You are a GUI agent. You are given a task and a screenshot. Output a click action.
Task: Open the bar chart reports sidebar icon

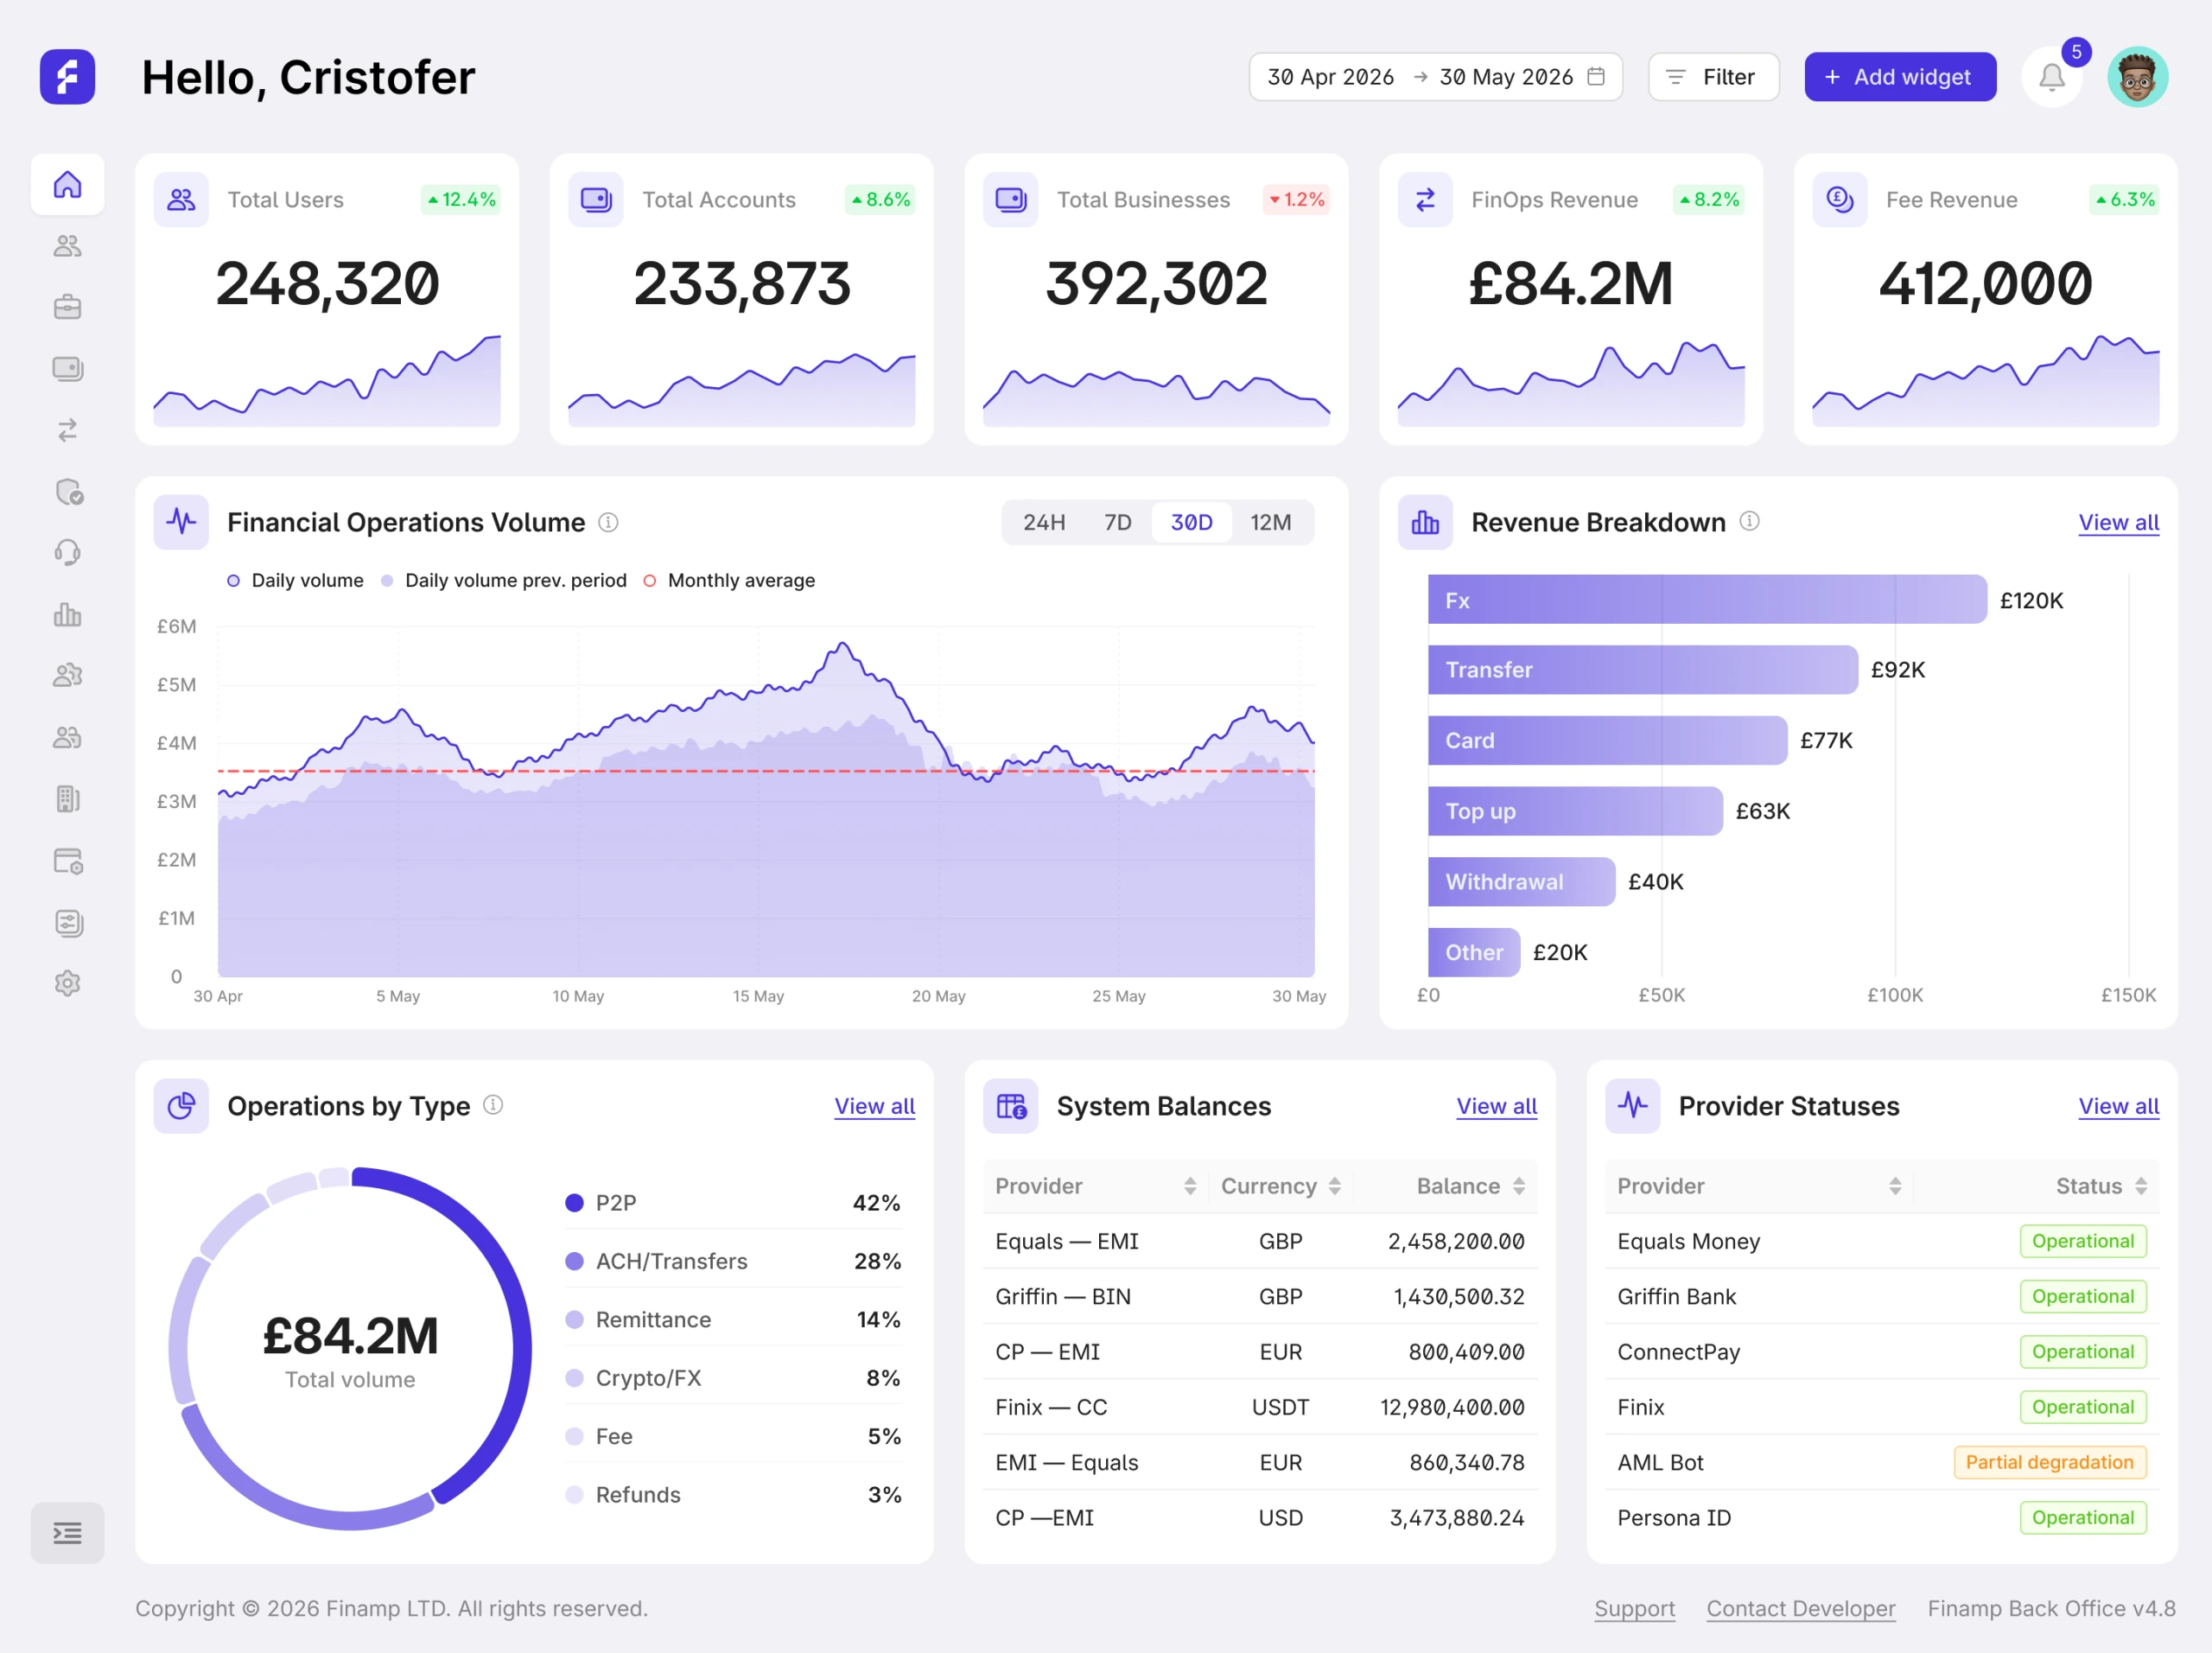(x=67, y=614)
